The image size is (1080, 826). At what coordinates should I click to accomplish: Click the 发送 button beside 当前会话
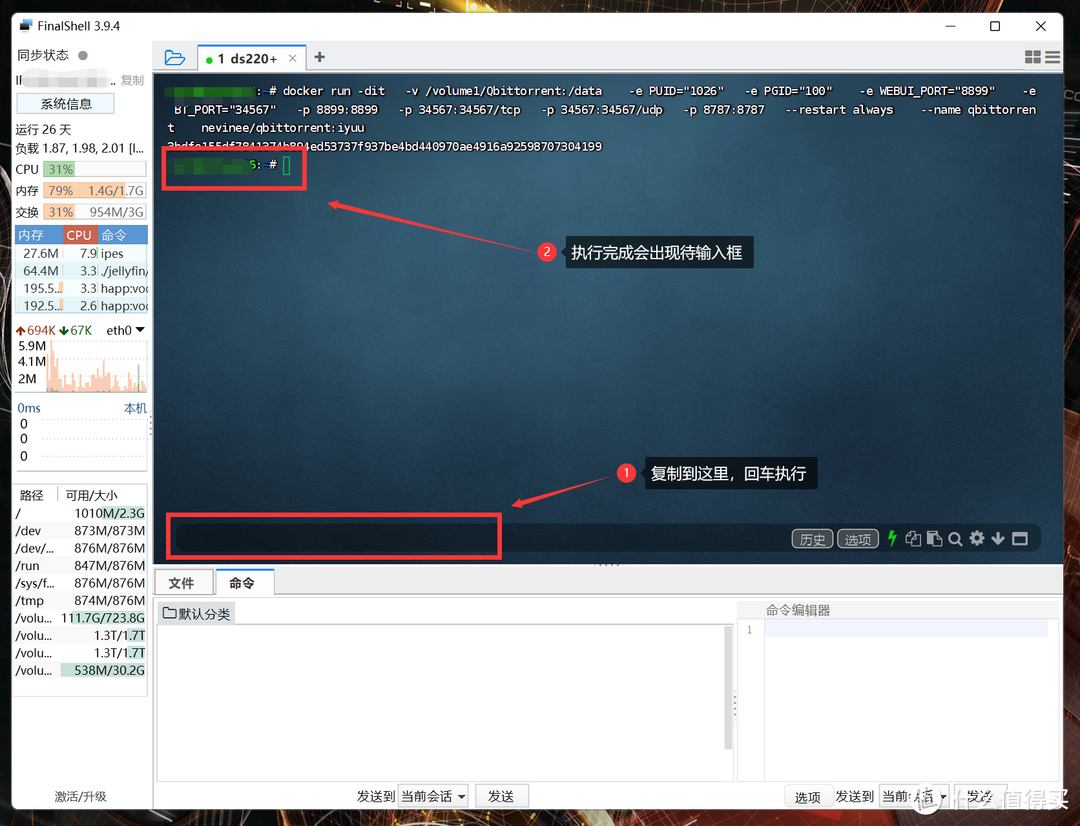(501, 796)
